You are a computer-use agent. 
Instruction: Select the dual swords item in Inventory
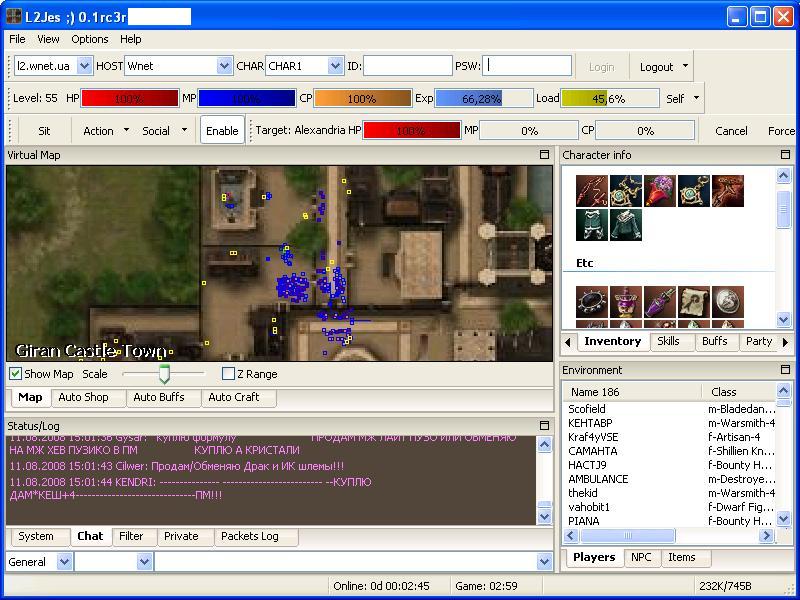[592, 191]
